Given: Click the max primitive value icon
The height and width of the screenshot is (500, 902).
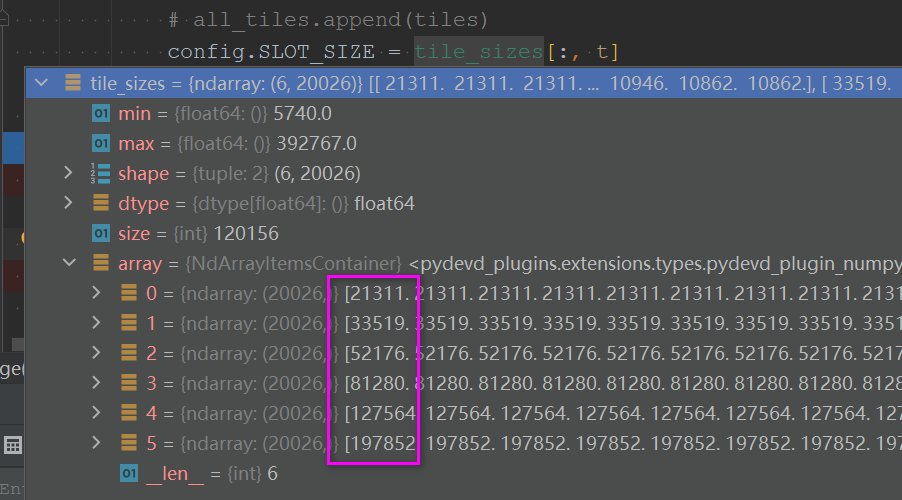Looking at the screenshot, I should tap(101, 143).
